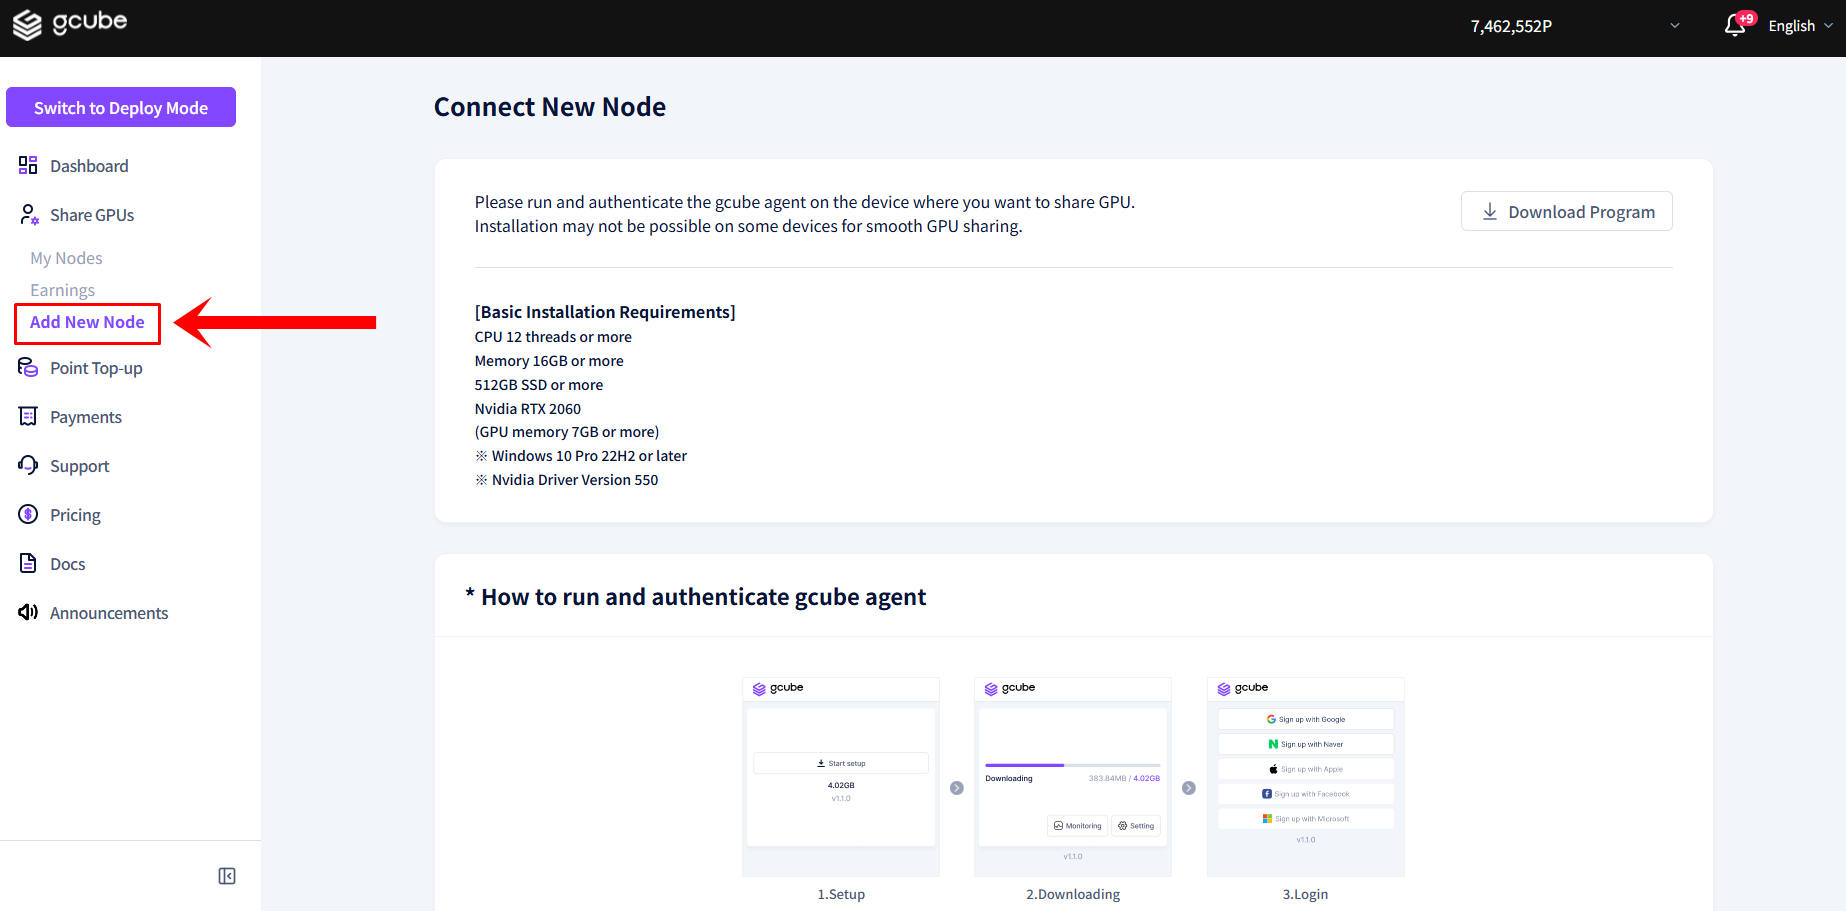
Task: Open the Support menu item
Action: [79, 466]
